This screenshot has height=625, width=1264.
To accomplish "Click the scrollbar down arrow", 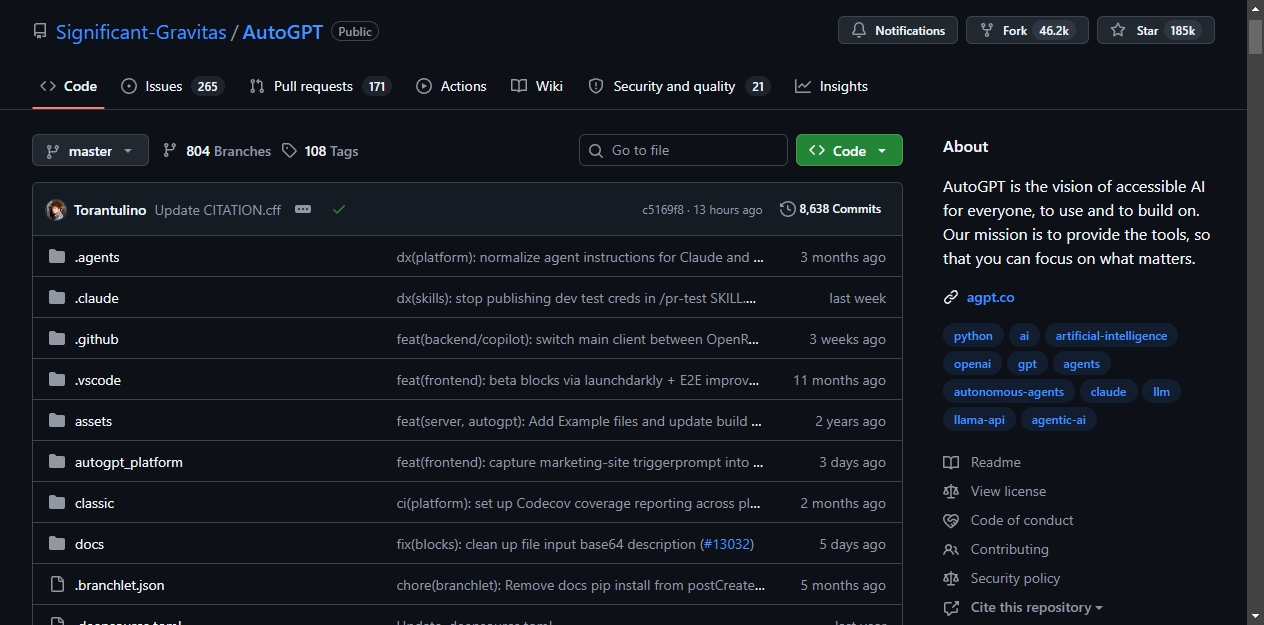I will click(x=1255, y=615).
